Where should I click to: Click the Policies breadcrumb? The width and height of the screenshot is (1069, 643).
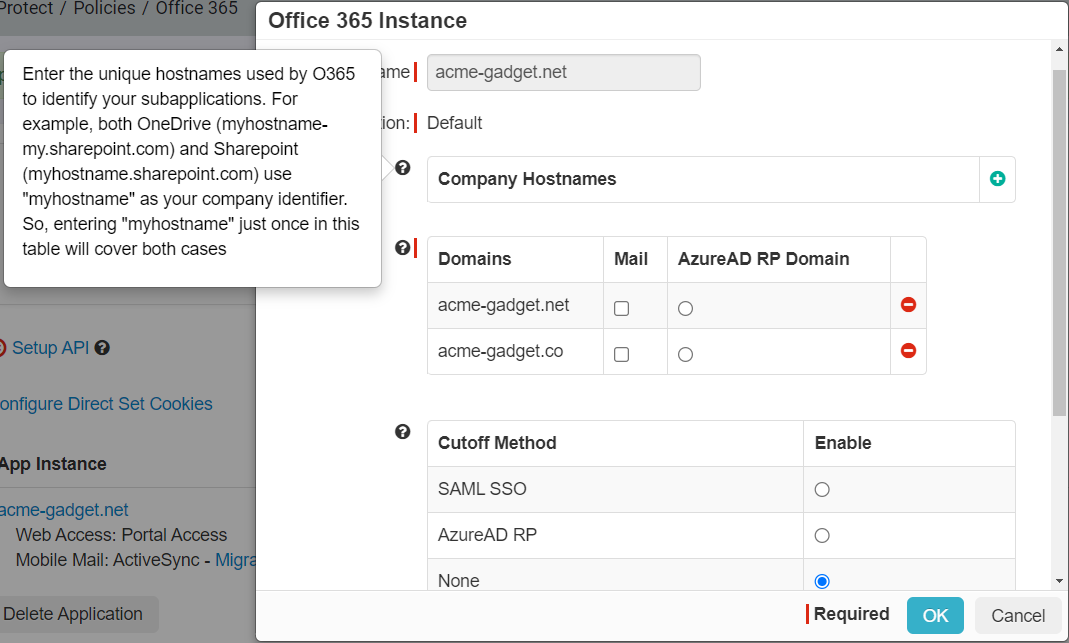point(104,8)
